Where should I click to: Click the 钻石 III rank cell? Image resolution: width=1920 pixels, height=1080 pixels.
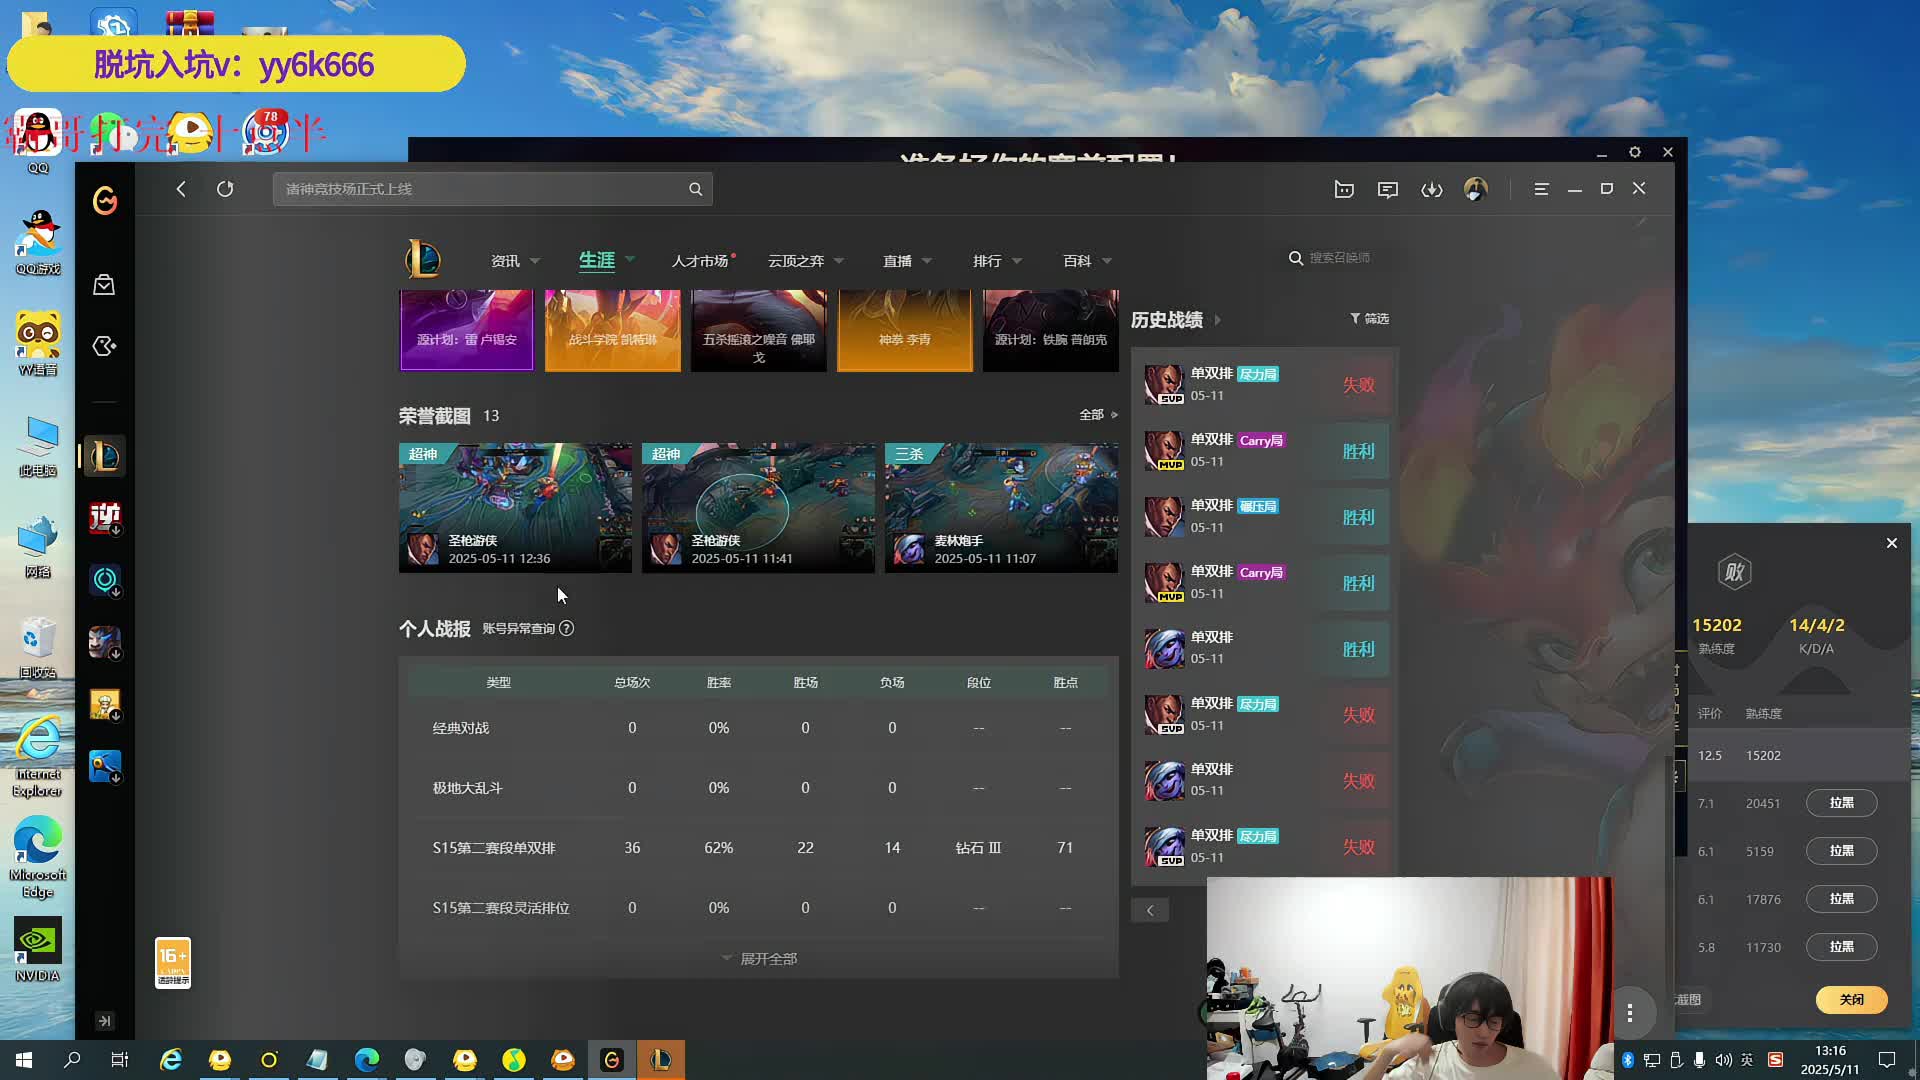coord(978,848)
